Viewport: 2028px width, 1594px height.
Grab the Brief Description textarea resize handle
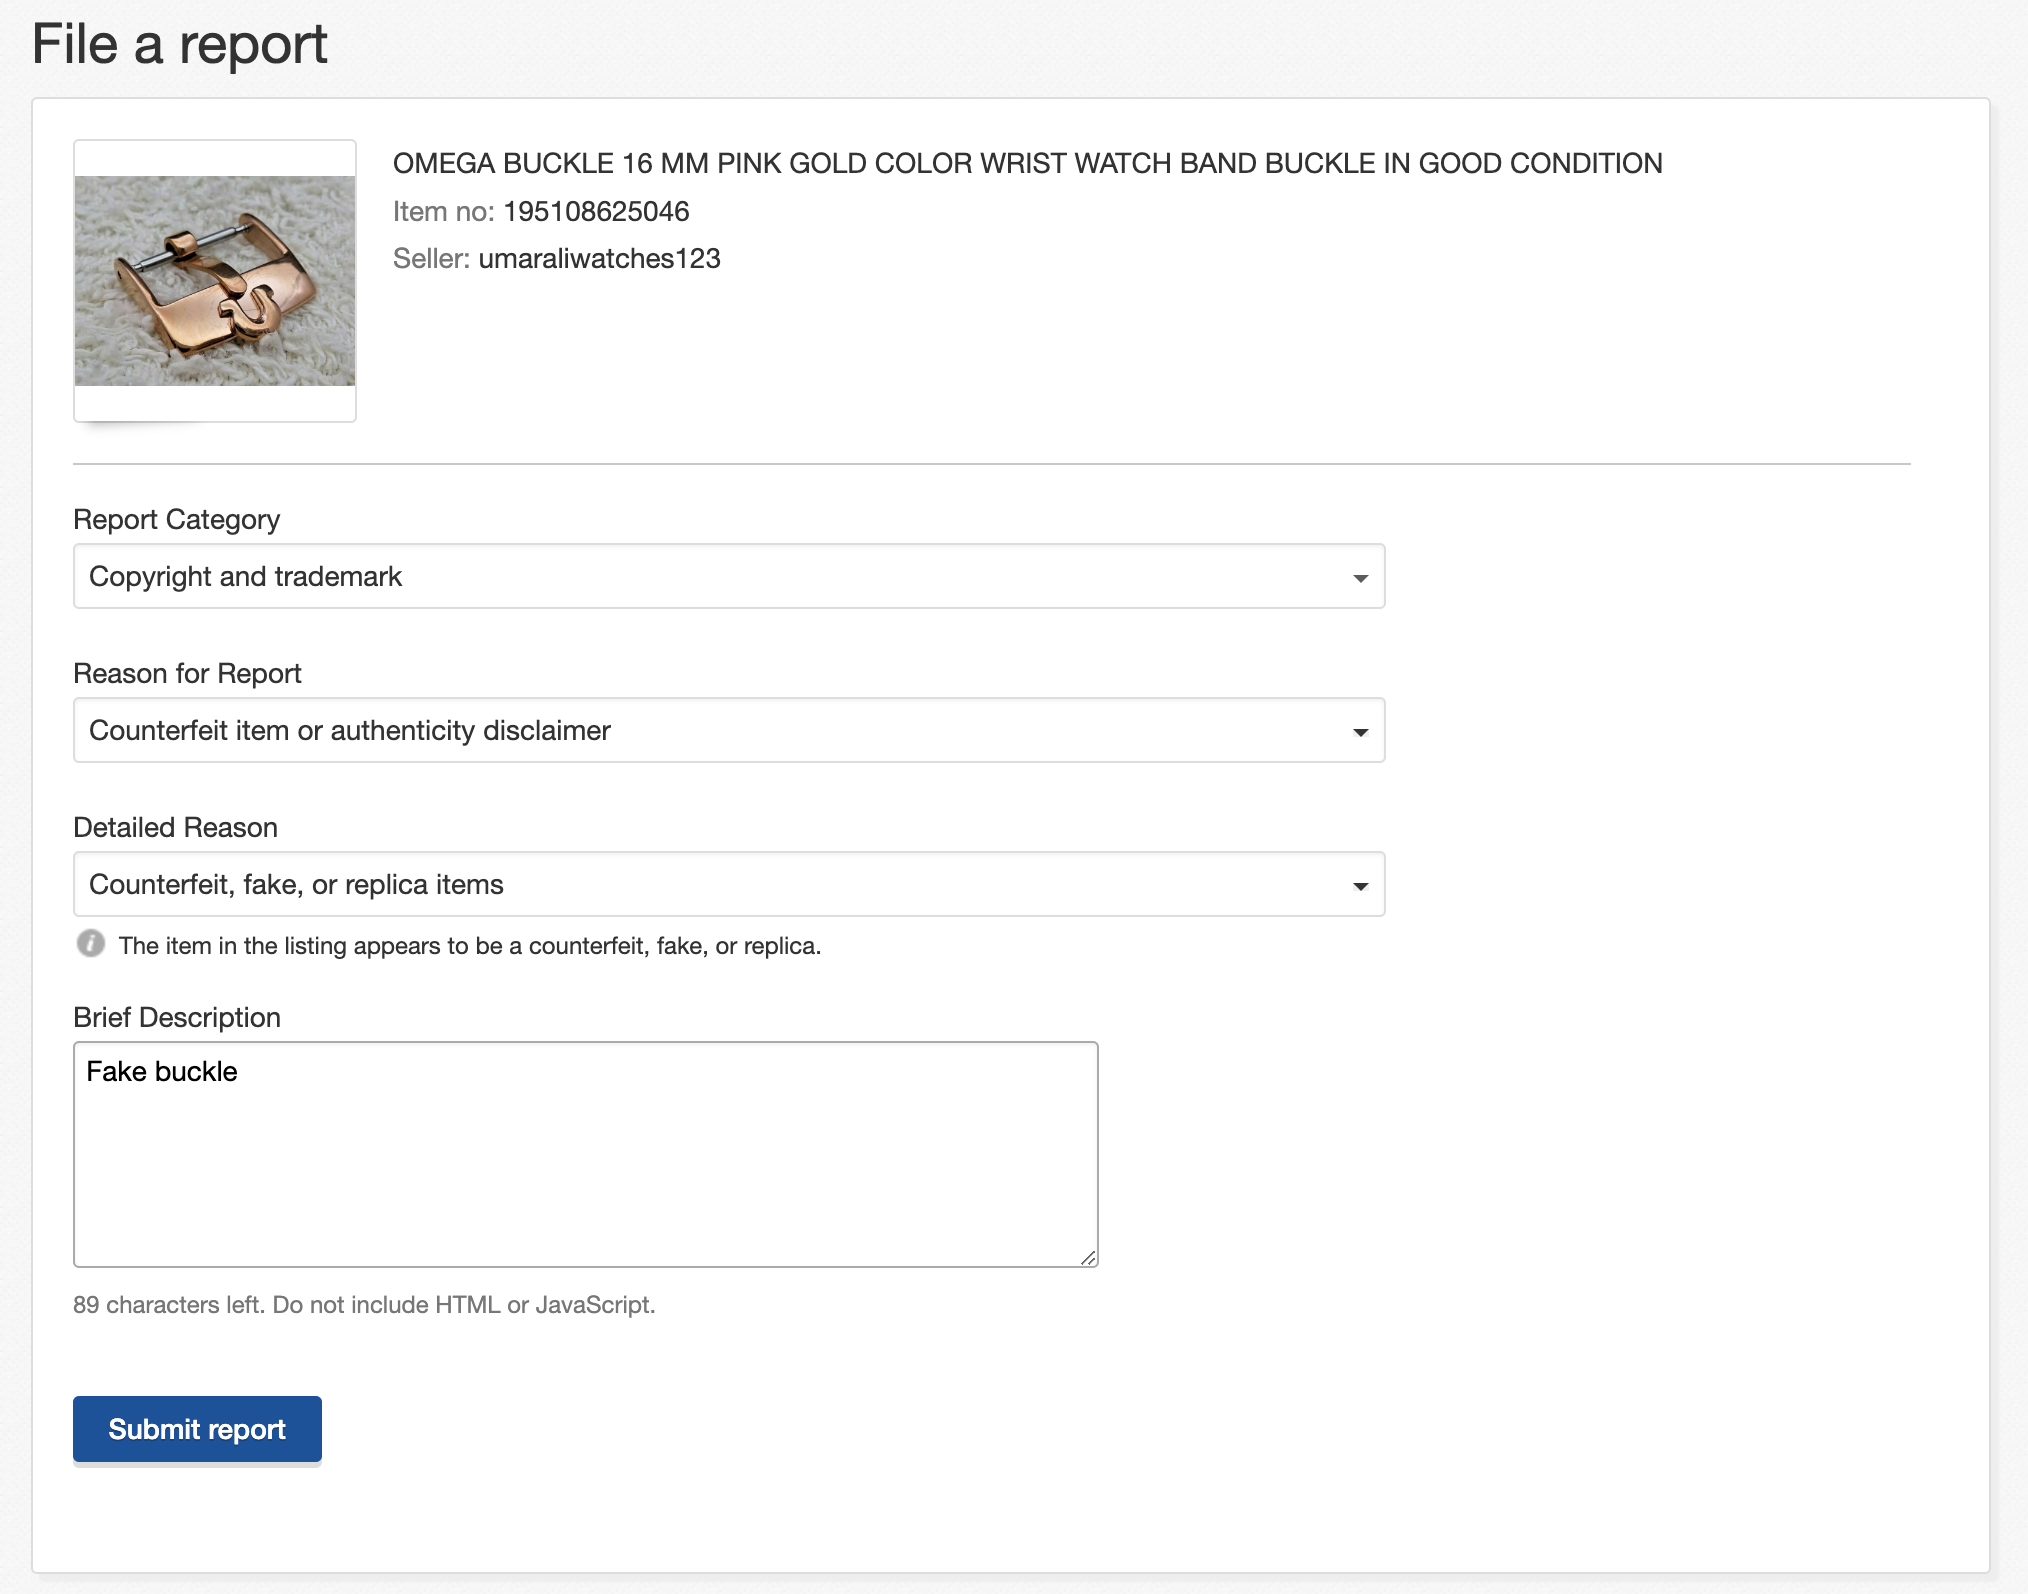pos(1088,1257)
